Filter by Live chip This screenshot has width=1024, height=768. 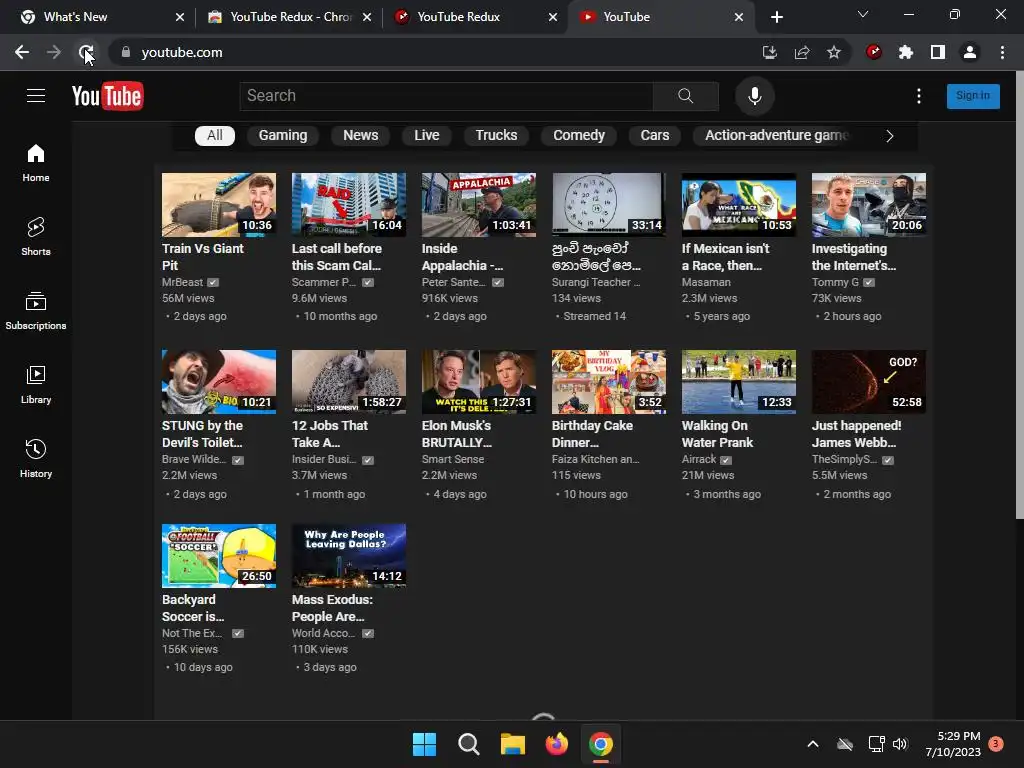click(x=426, y=135)
